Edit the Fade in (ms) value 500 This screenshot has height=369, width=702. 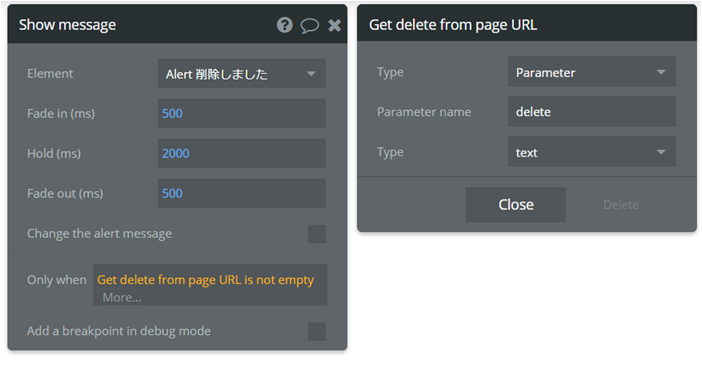[242, 113]
